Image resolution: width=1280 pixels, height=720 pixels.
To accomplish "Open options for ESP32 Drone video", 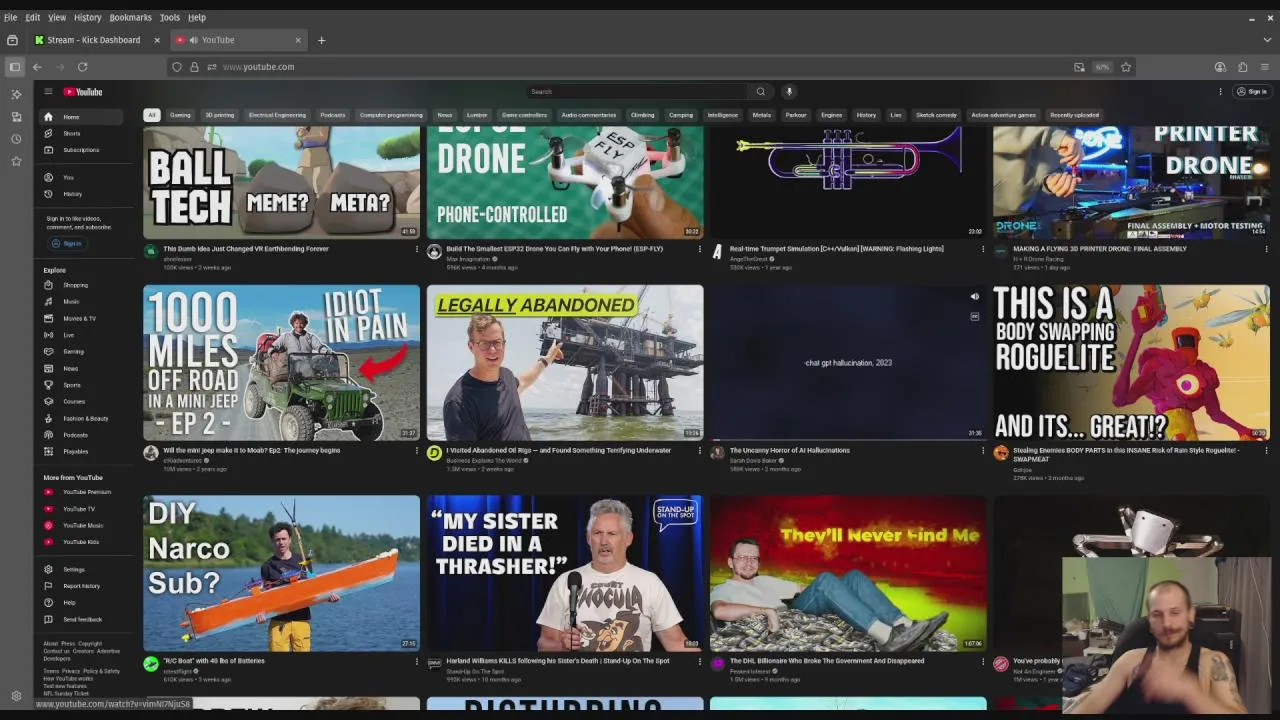I will 700,249.
